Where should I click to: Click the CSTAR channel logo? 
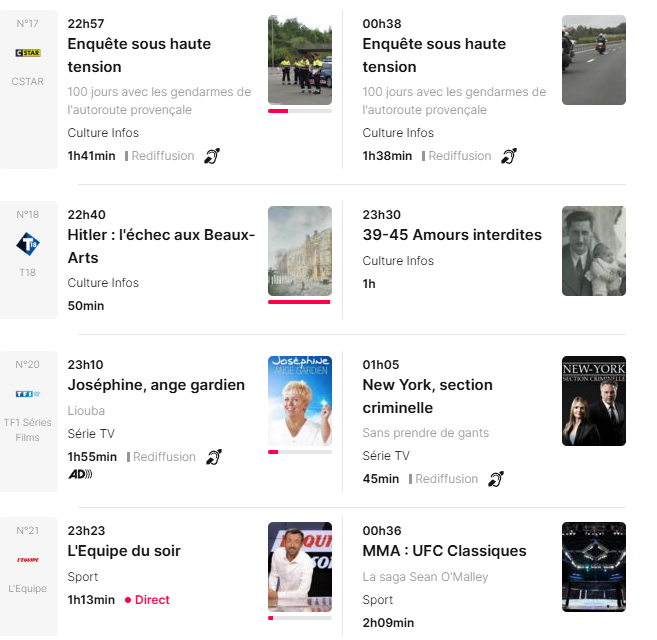point(28,52)
